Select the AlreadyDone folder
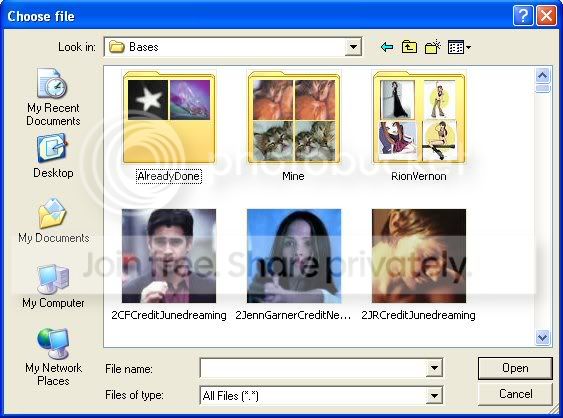The image size is (563, 418). [169, 117]
